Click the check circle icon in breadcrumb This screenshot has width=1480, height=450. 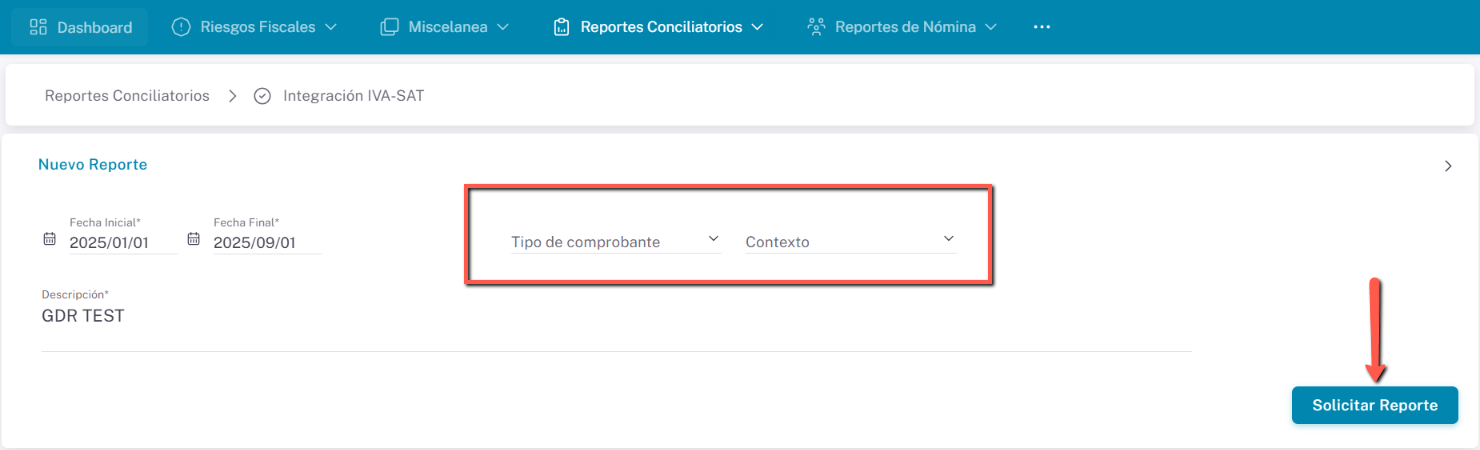coord(263,96)
